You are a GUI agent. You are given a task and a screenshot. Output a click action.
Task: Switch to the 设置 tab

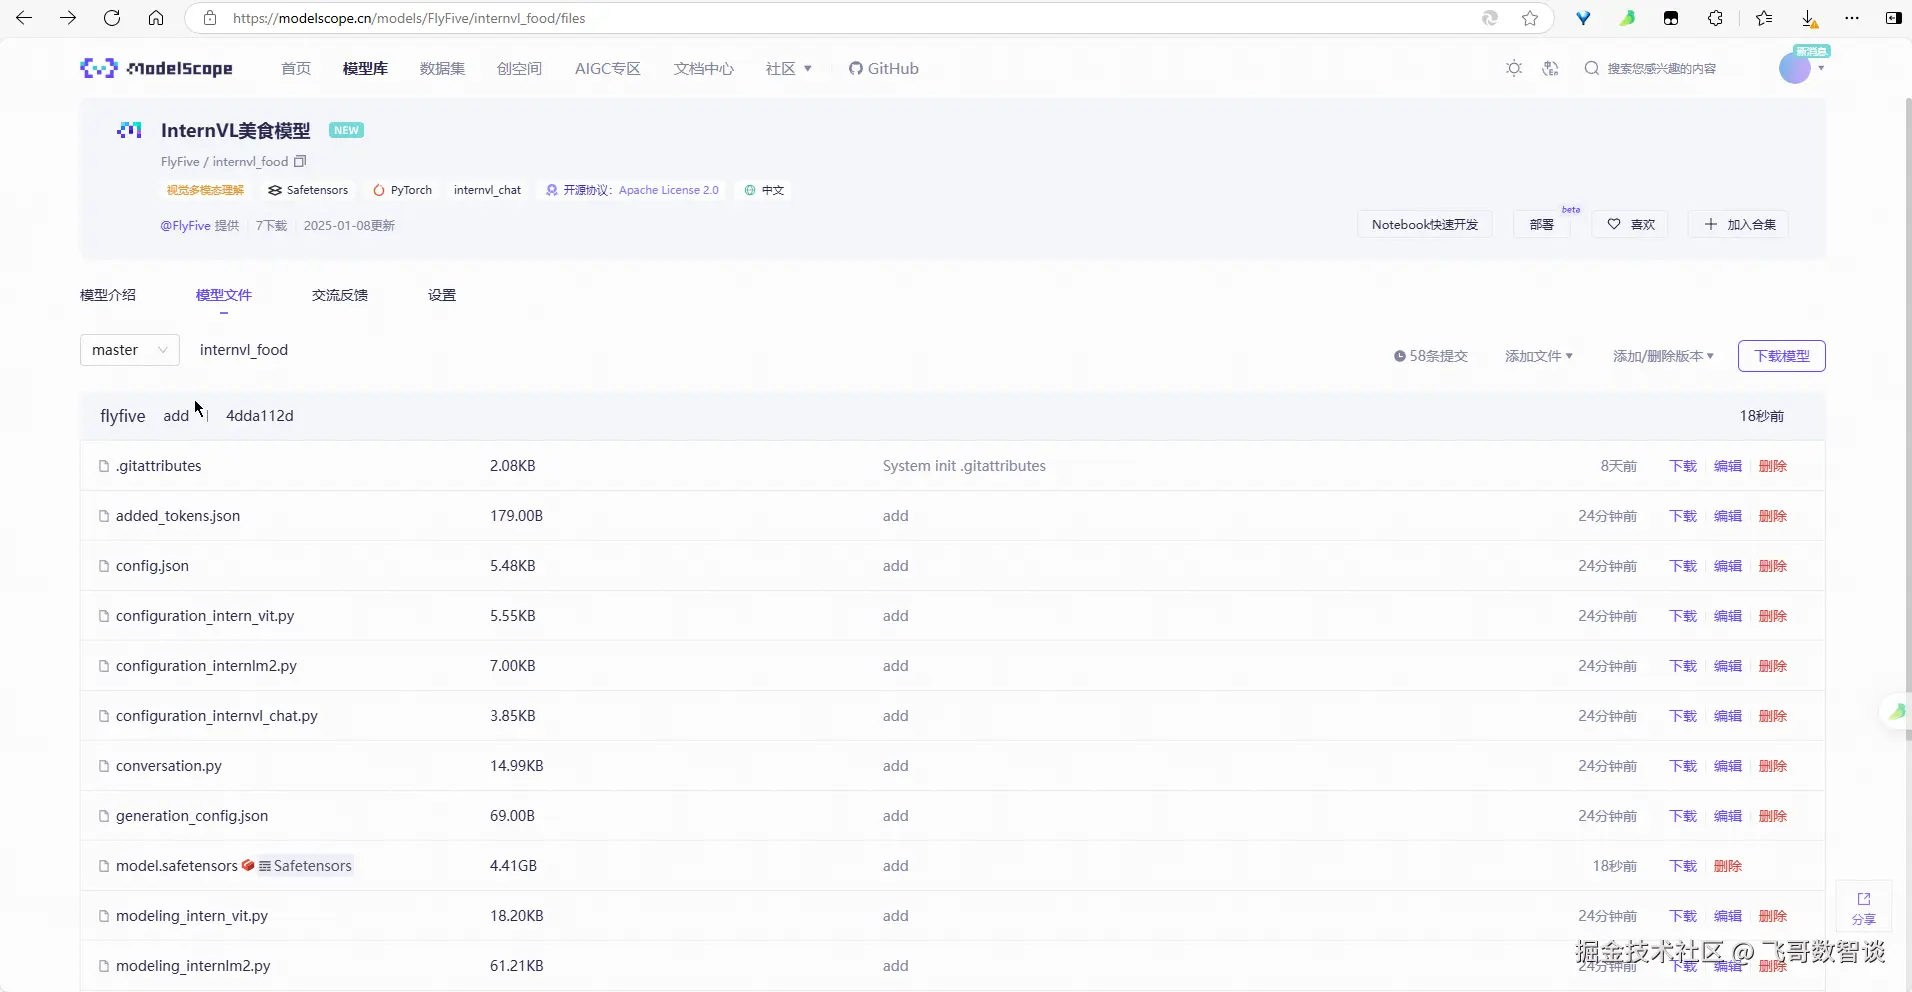point(442,295)
